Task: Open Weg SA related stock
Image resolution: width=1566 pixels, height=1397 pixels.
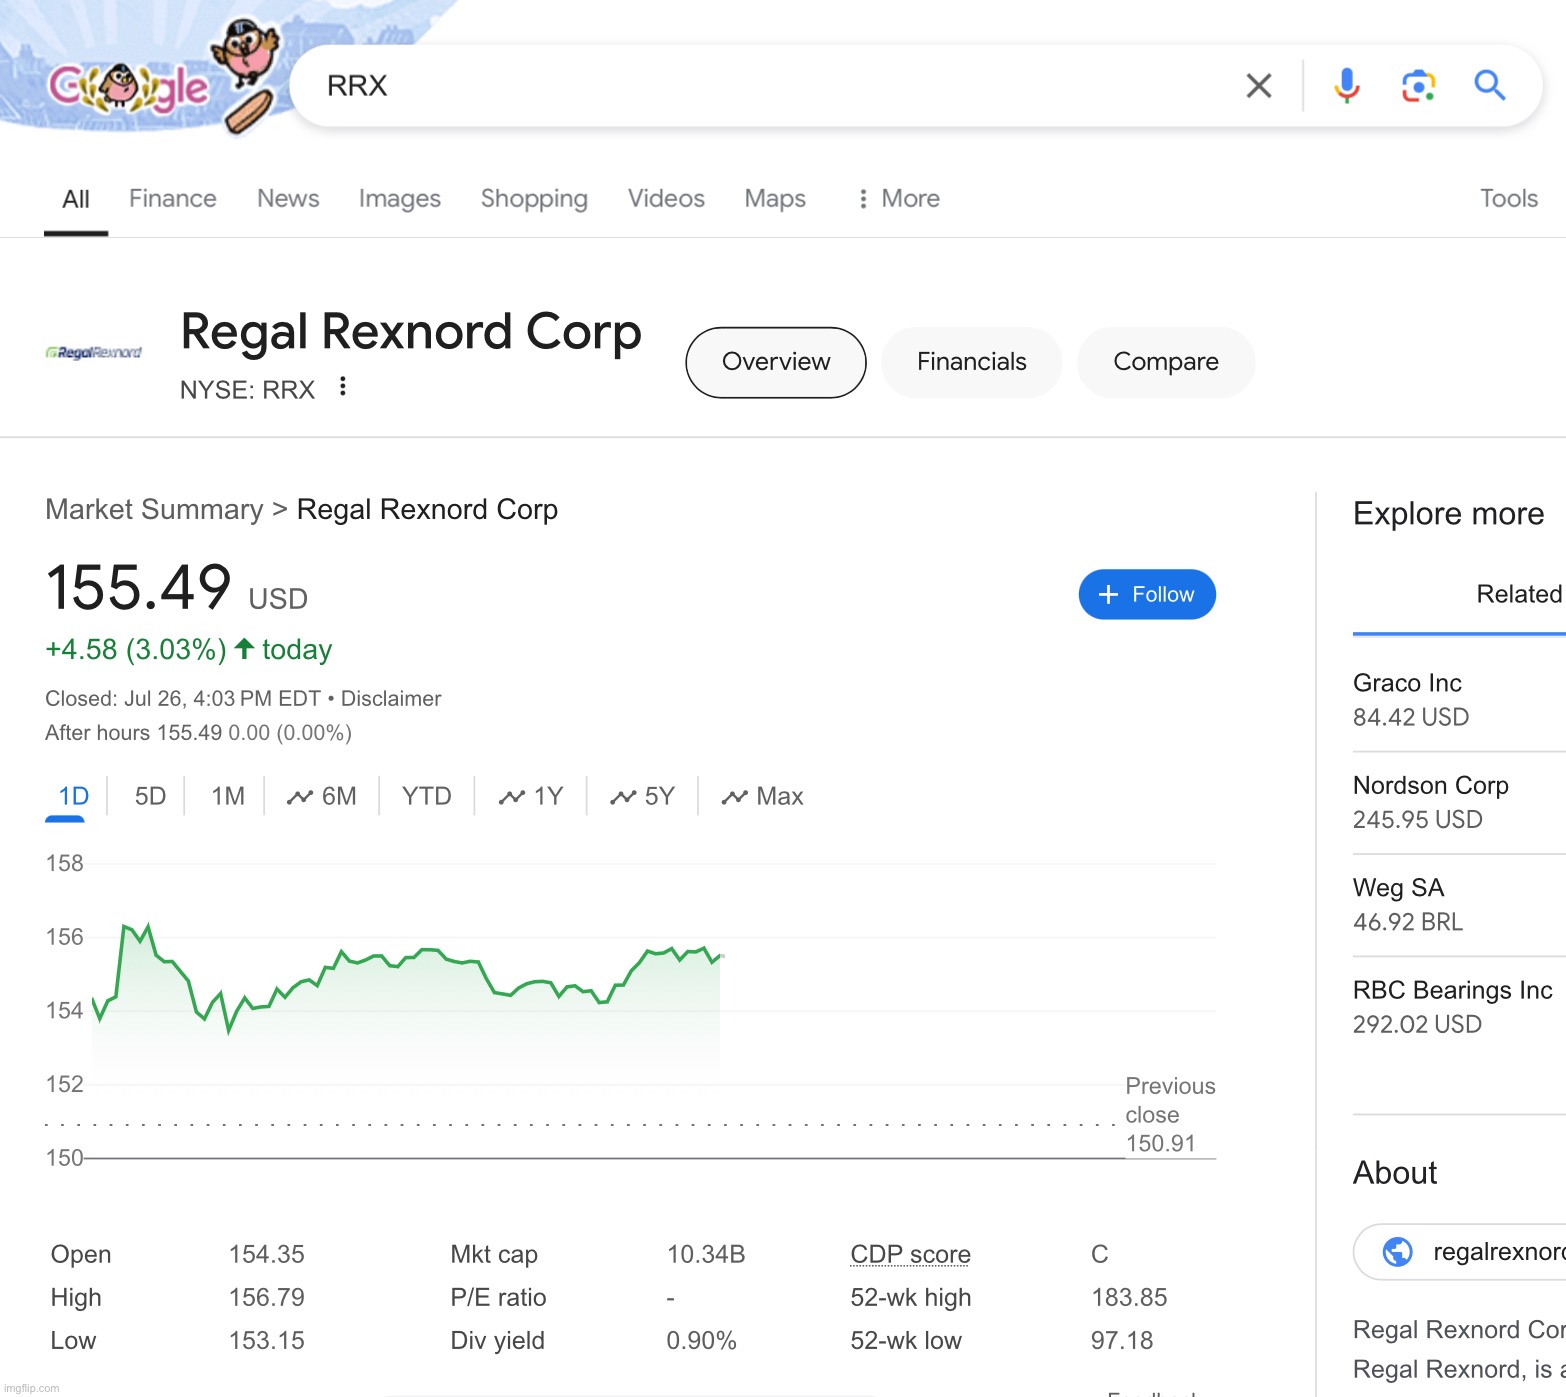Action: [1459, 905]
